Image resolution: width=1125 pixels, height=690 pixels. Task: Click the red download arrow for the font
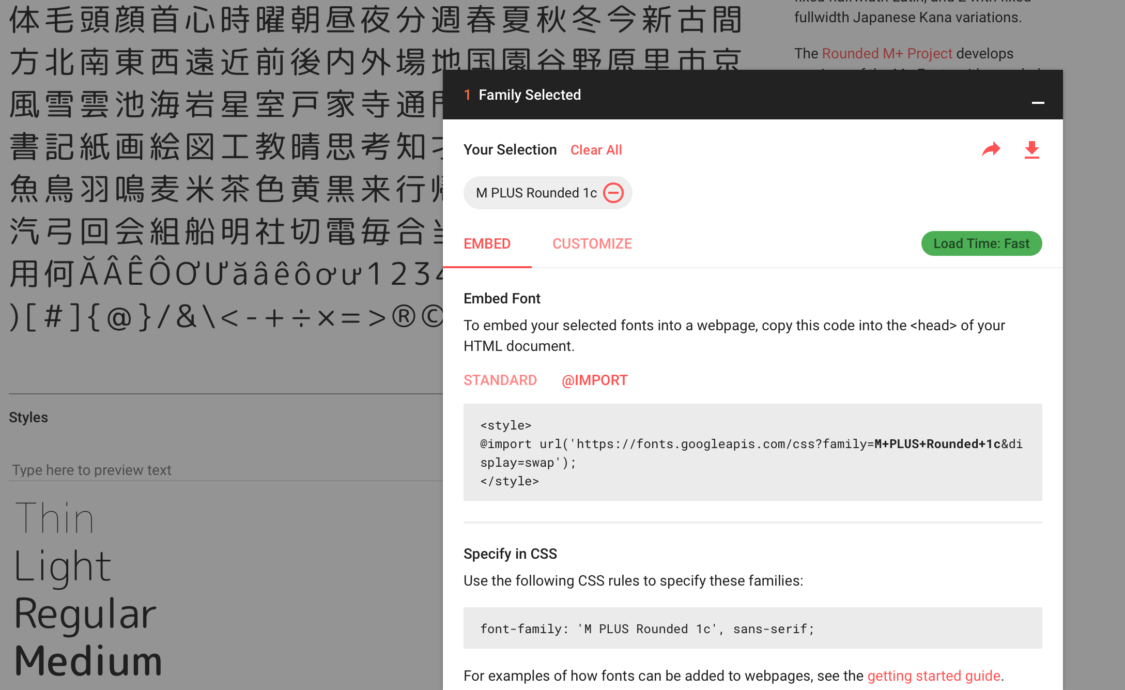[x=1031, y=148]
